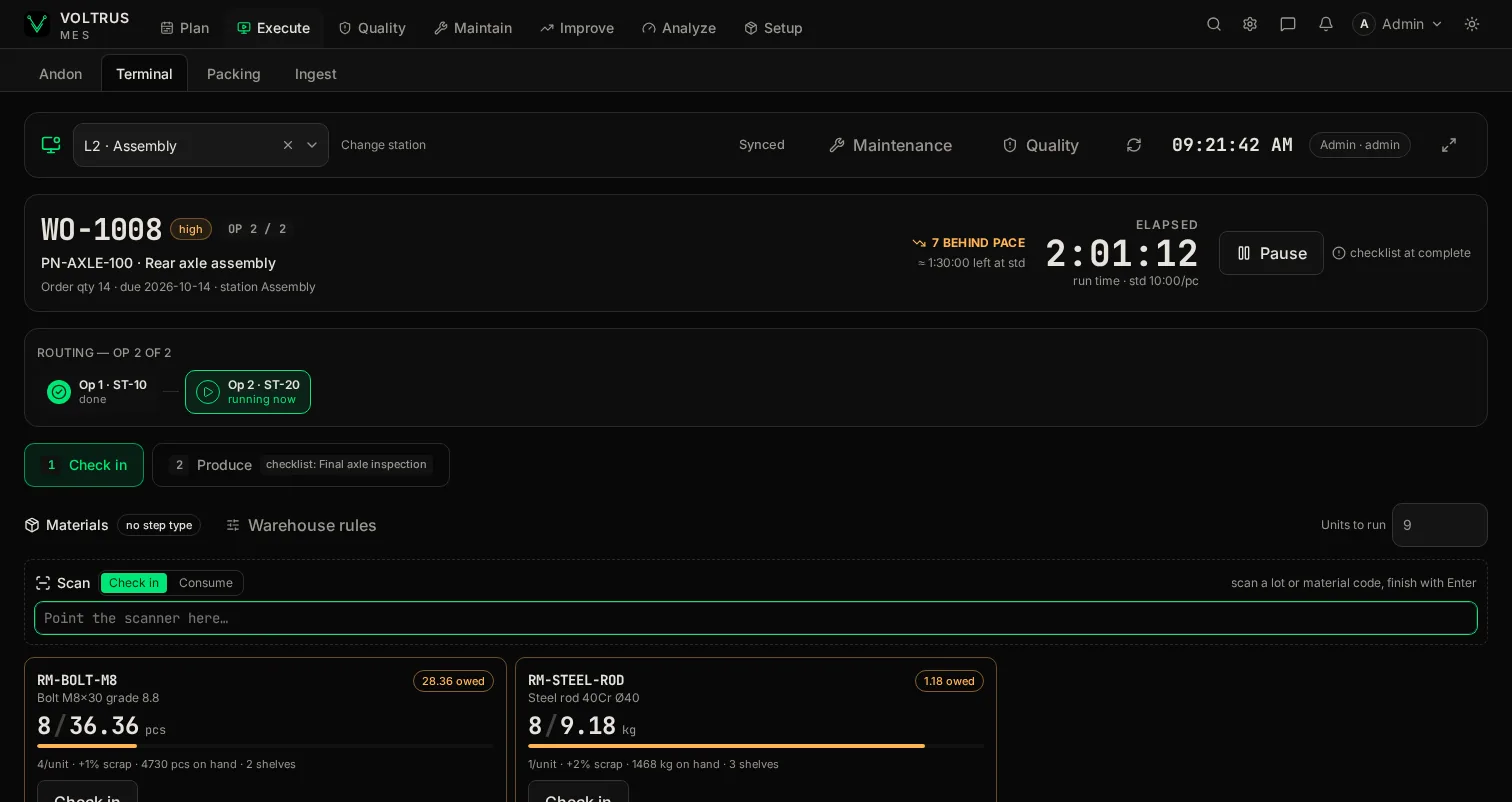The height and width of the screenshot is (802, 1512).
Task: Toggle the light/dark theme icon
Action: (x=1472, y=24)
